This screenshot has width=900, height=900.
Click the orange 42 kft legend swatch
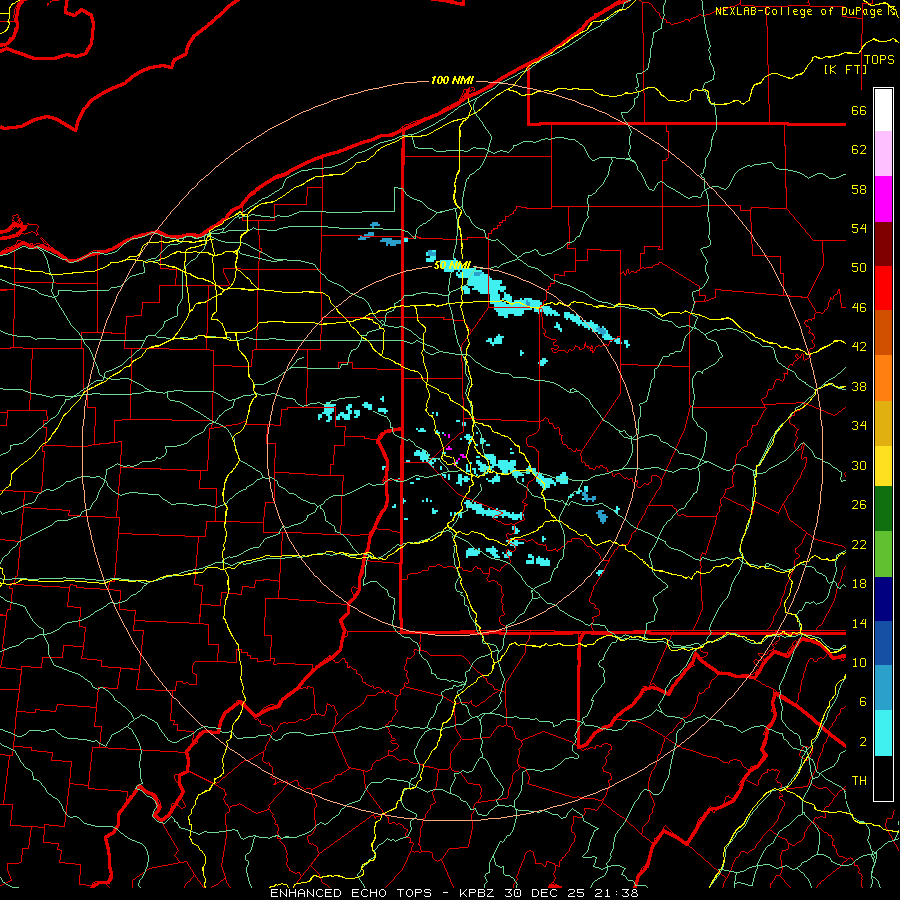pyautogui.click(x=883, y=378)
